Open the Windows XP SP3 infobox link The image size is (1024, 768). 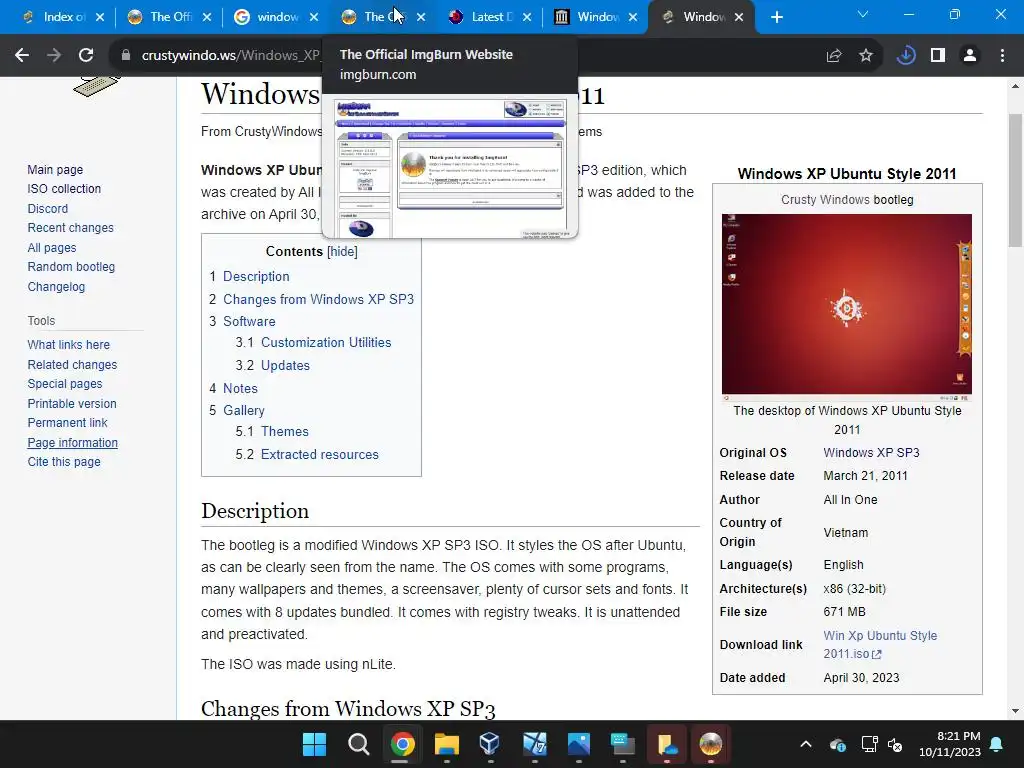pyautogui.click(x=871, y=453)
